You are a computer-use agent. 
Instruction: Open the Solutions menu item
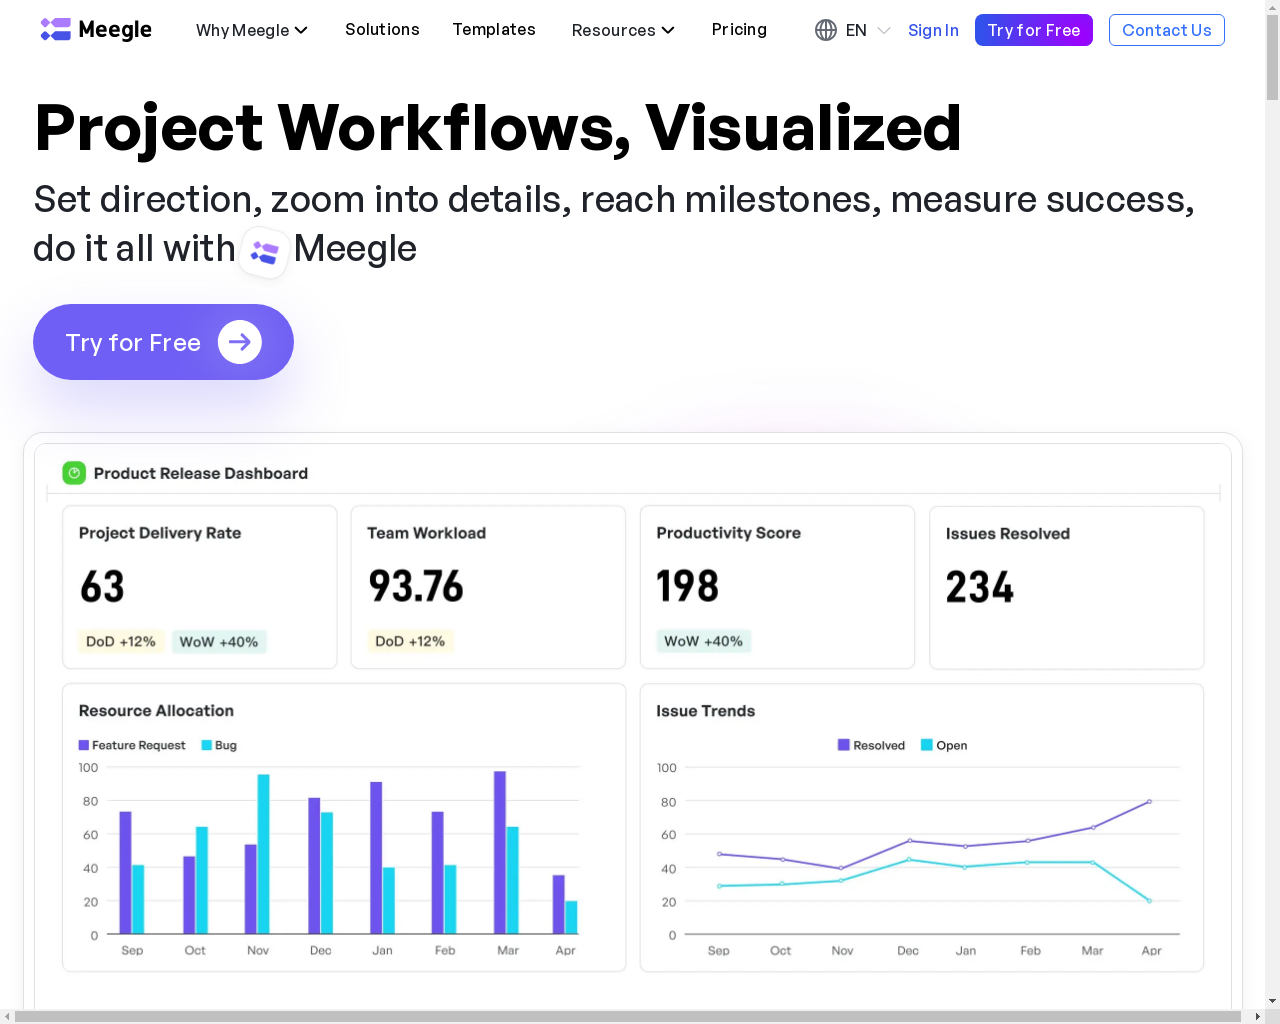click(x=382, y=30)
